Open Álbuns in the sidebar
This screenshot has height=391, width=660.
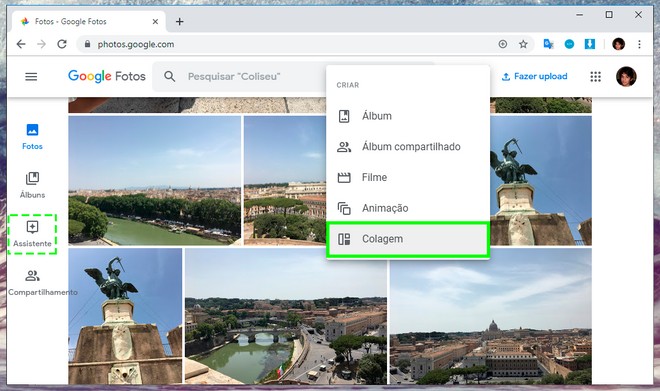click(32, 185)
